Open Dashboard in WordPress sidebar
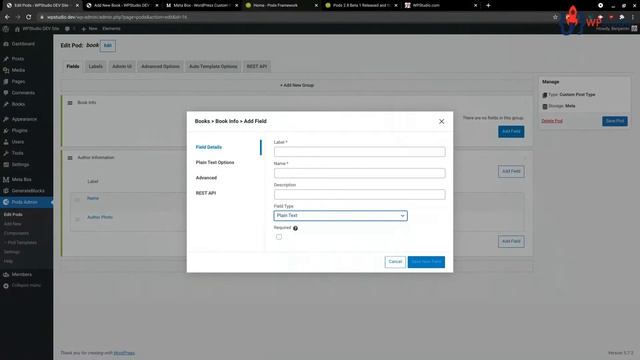This screenshot has height=360, width=640. coord(23,44)
